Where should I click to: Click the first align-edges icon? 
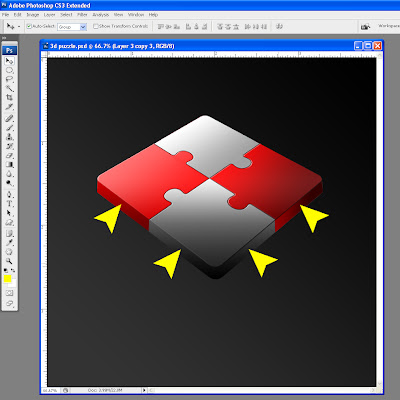click(x=161, y=26)
